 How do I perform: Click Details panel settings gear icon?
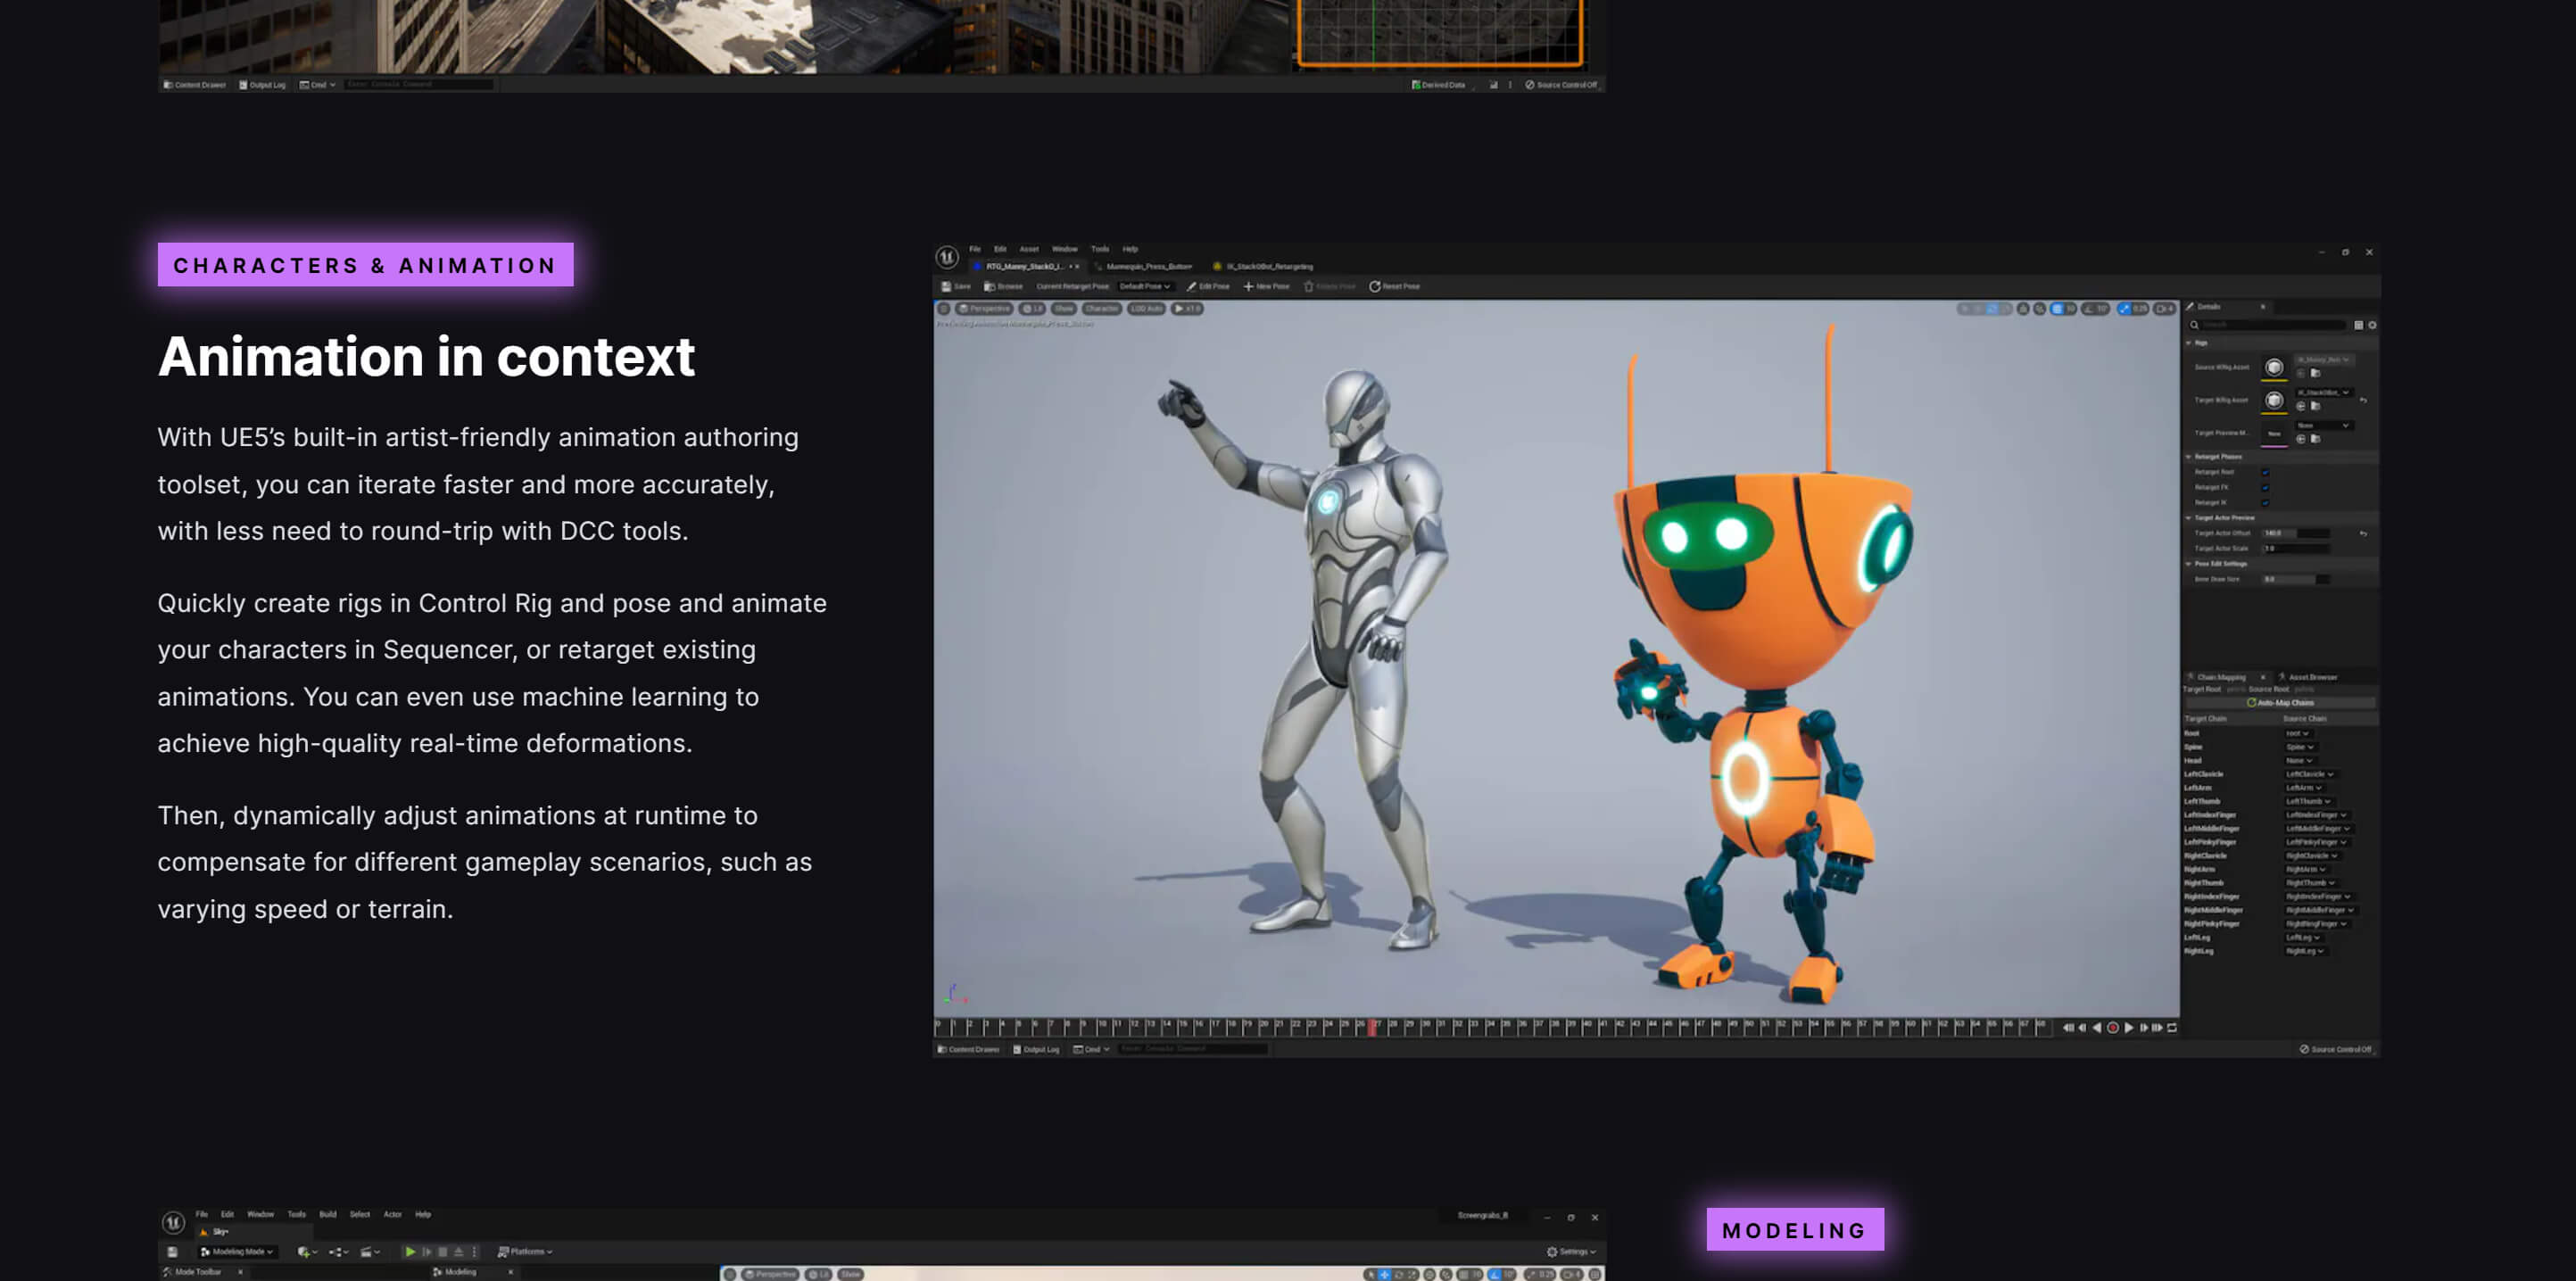click(2372, 325)
